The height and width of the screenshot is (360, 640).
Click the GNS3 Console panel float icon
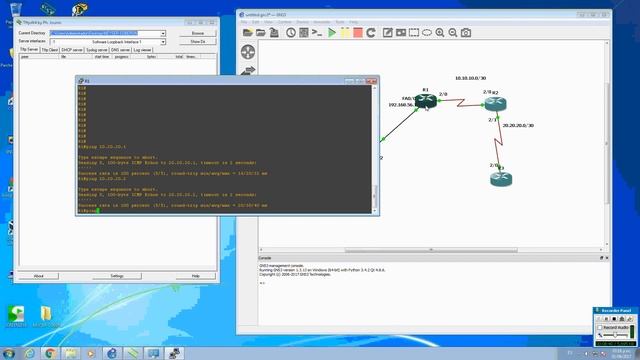[x=601, y=258]
